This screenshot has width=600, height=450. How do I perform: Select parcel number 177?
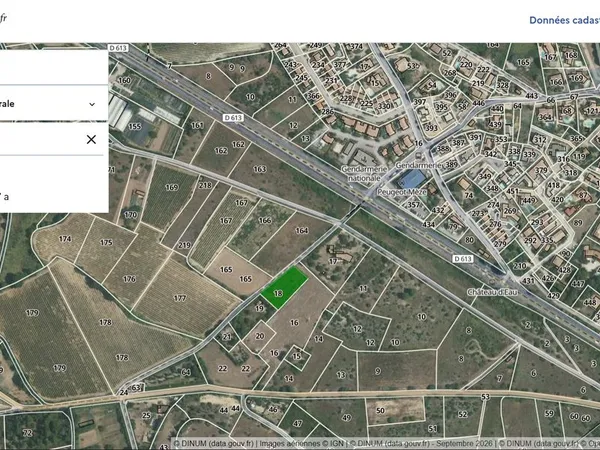pos(180,298)
